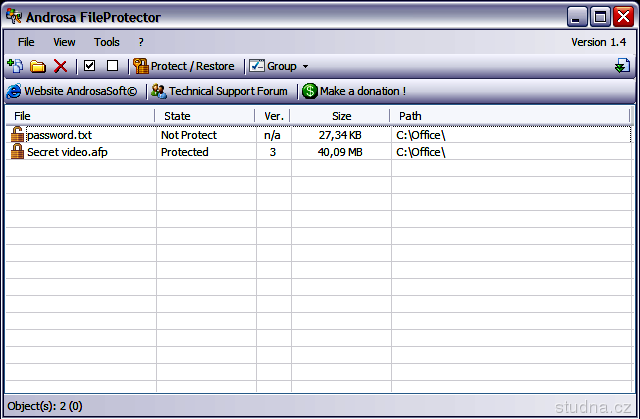Open the File menu

[26, 42]
